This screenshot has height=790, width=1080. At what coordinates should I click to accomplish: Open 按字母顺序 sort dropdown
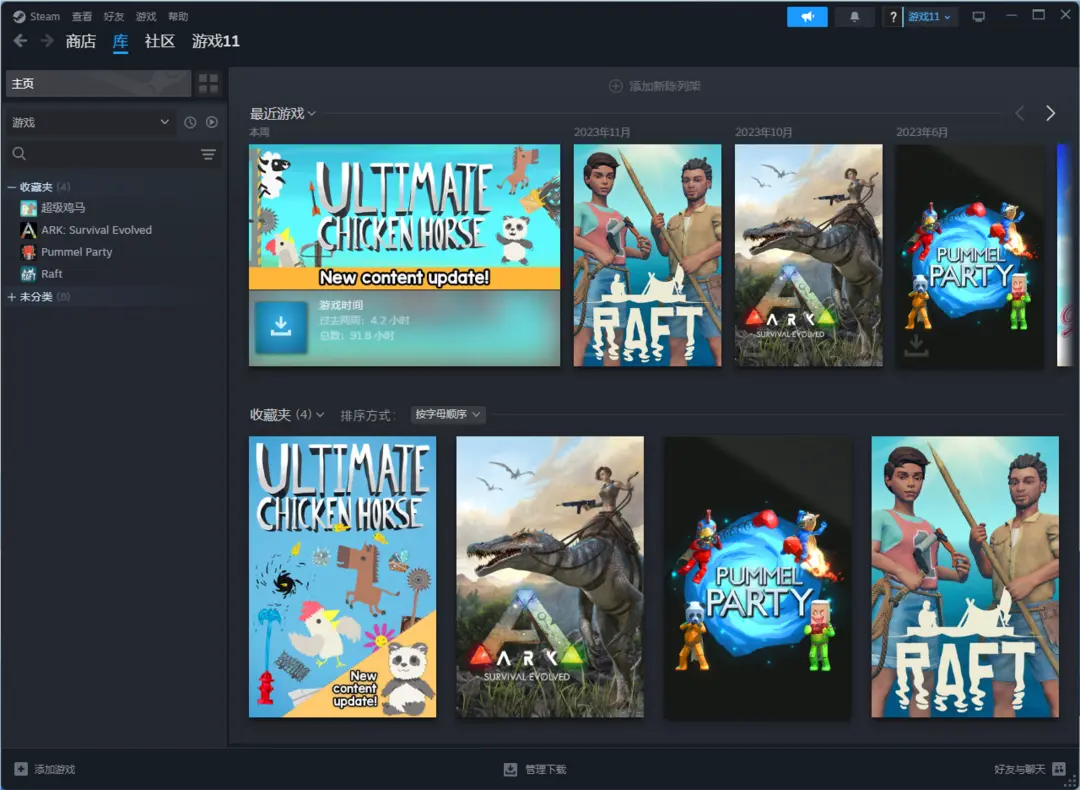[448, 414]
